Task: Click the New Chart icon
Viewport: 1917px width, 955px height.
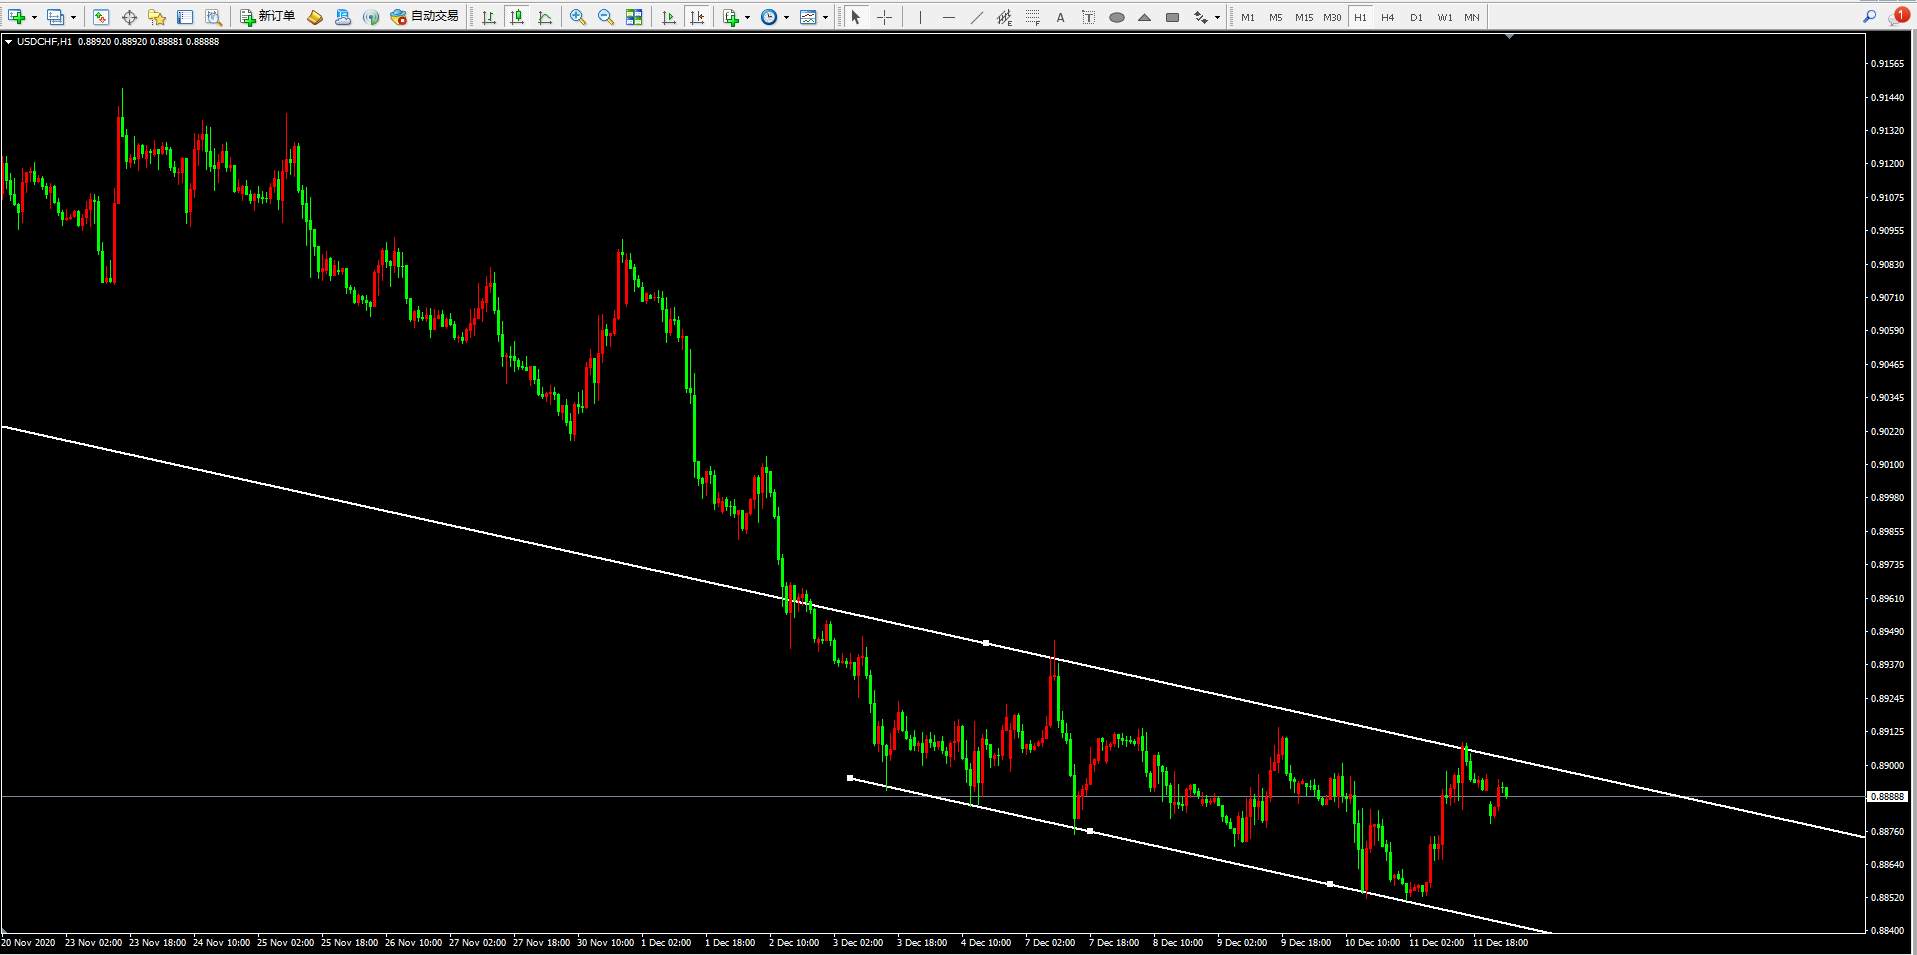Action: coord(16,17)
